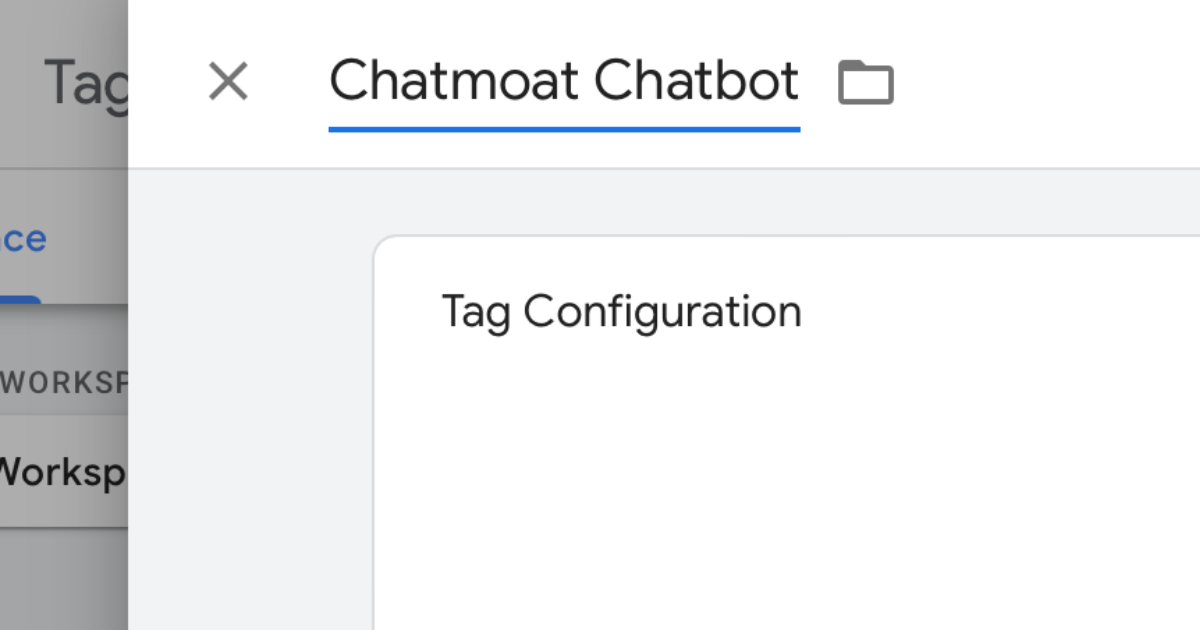
Task: Click white space right of Tag Configuration heading
Action: tap(1000, 311)
